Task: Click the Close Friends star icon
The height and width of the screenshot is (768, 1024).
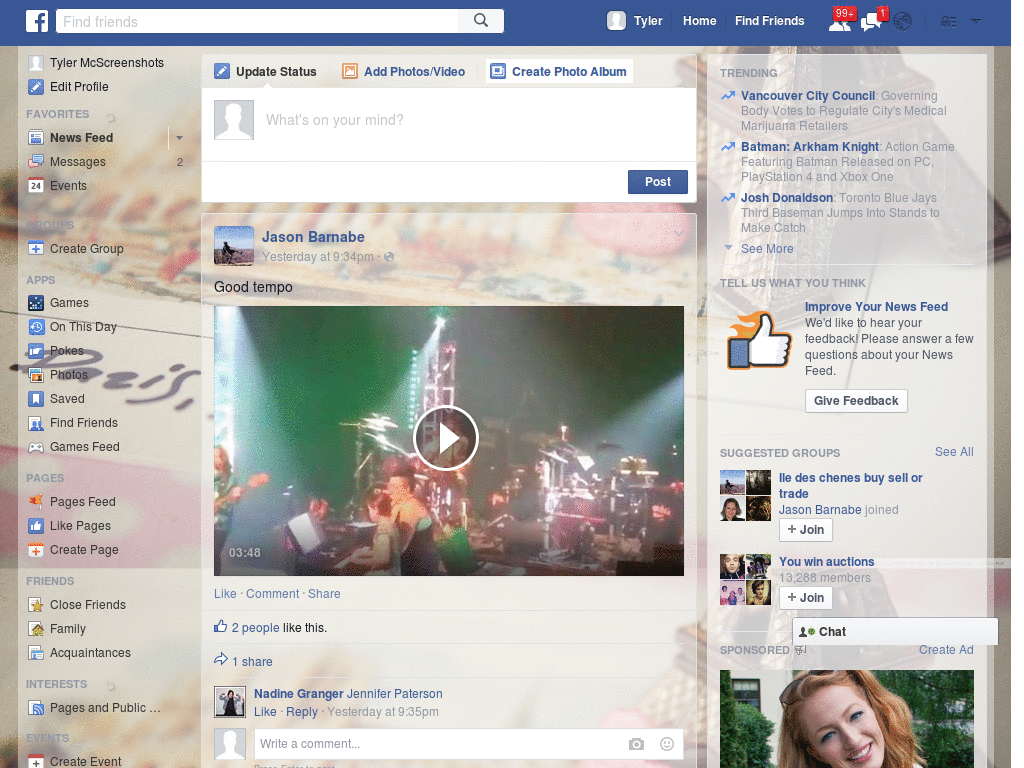Action: [x=36, y=605]
